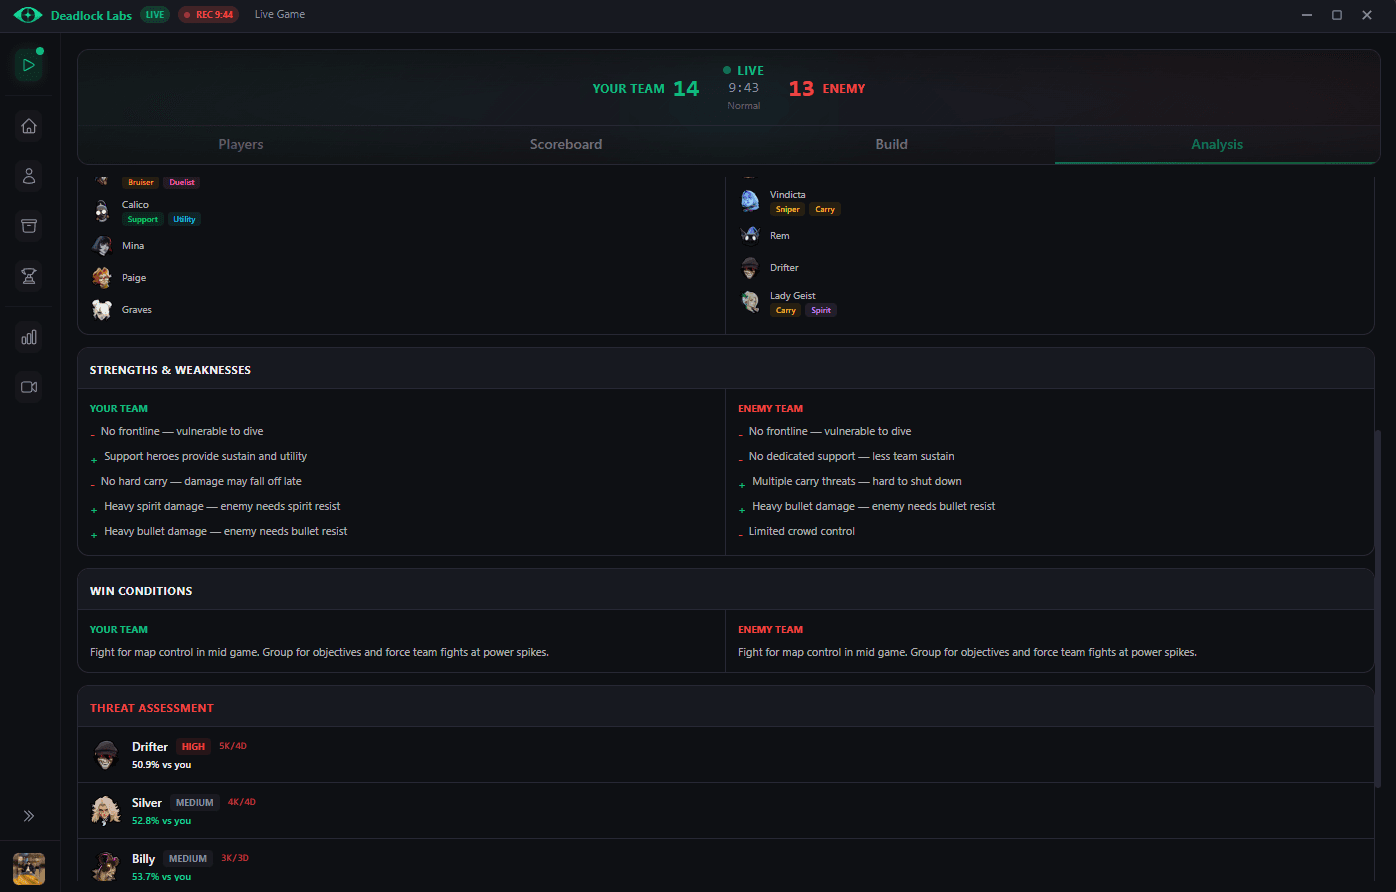Open the Live Game play icon
The image size is (1396, 892).
pyautogui.click(x=29, y=64)
